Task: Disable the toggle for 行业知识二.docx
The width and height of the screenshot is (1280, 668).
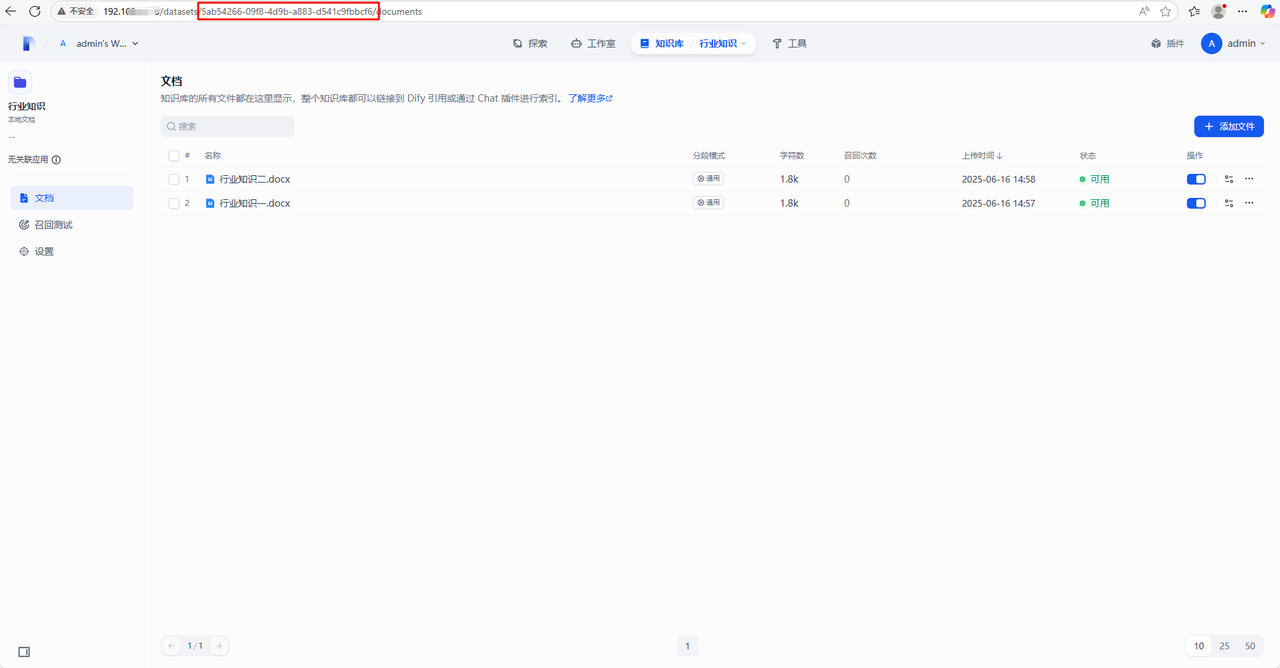Action: tap(1196, 179)
